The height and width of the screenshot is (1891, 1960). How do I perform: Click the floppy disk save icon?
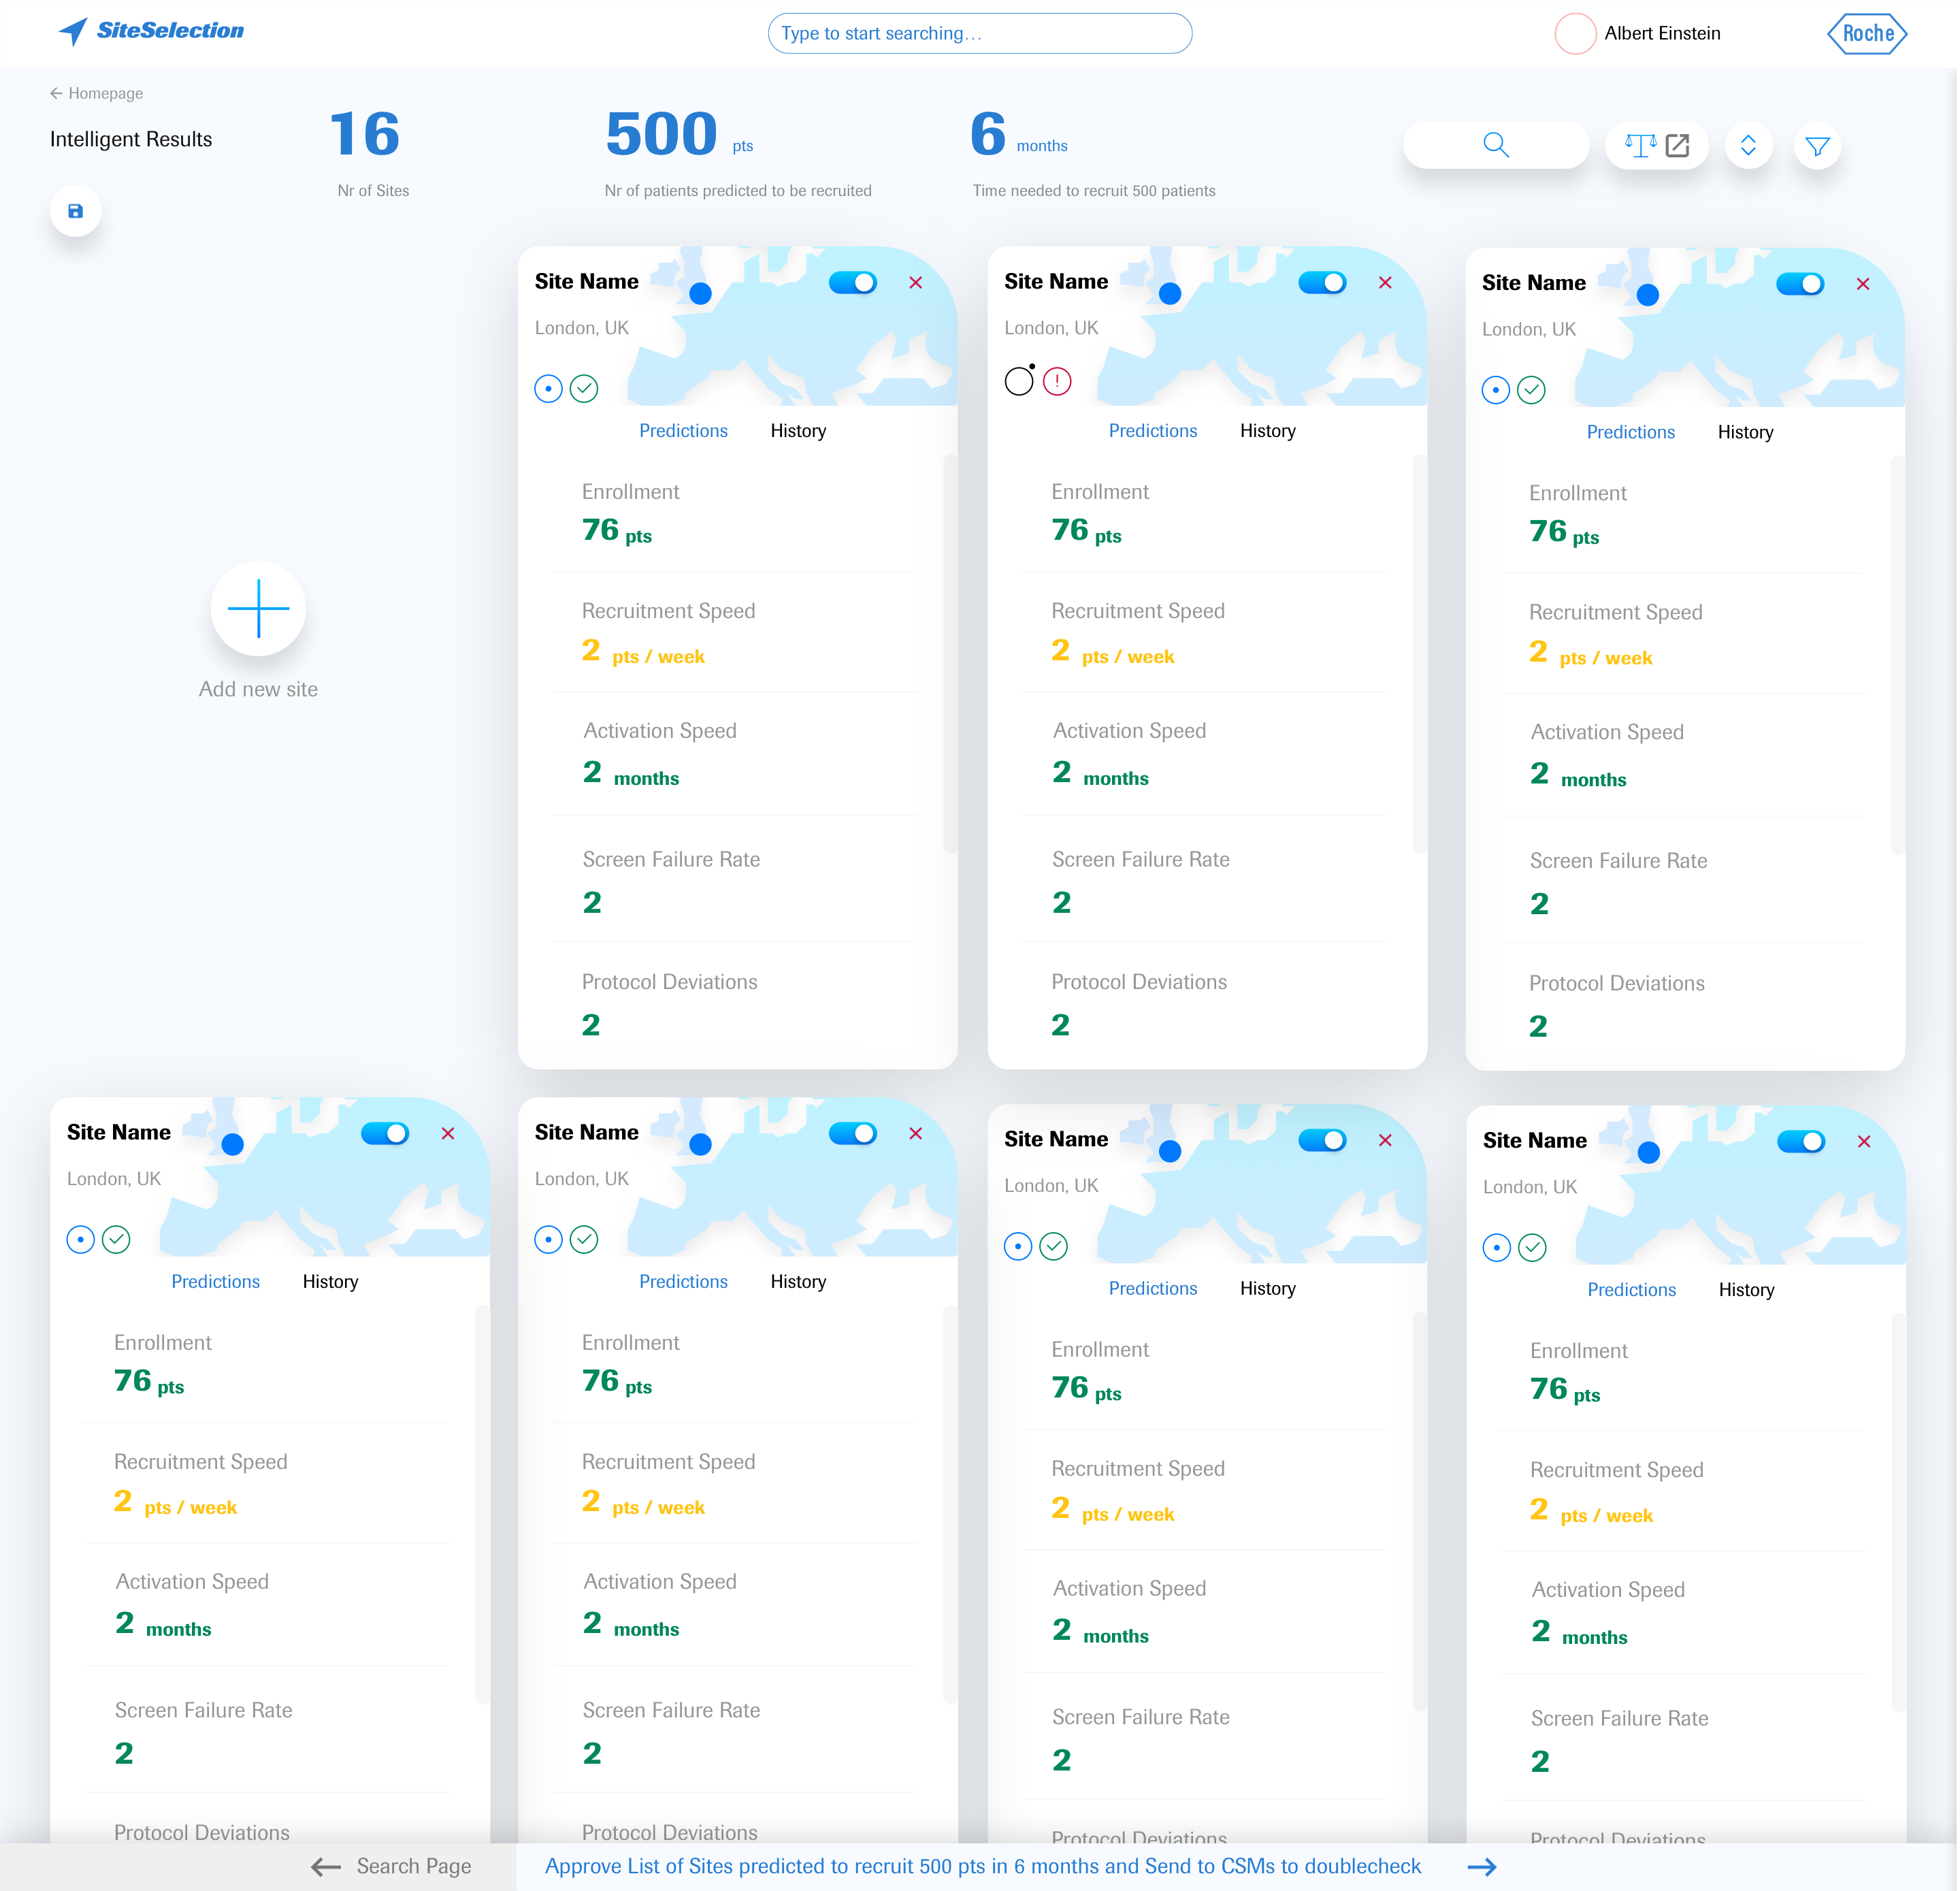coord(75,211)
